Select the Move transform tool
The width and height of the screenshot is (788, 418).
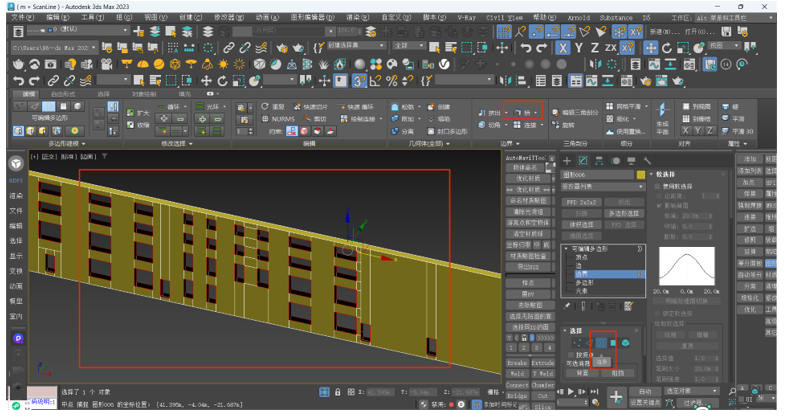[x=207, y=80]
